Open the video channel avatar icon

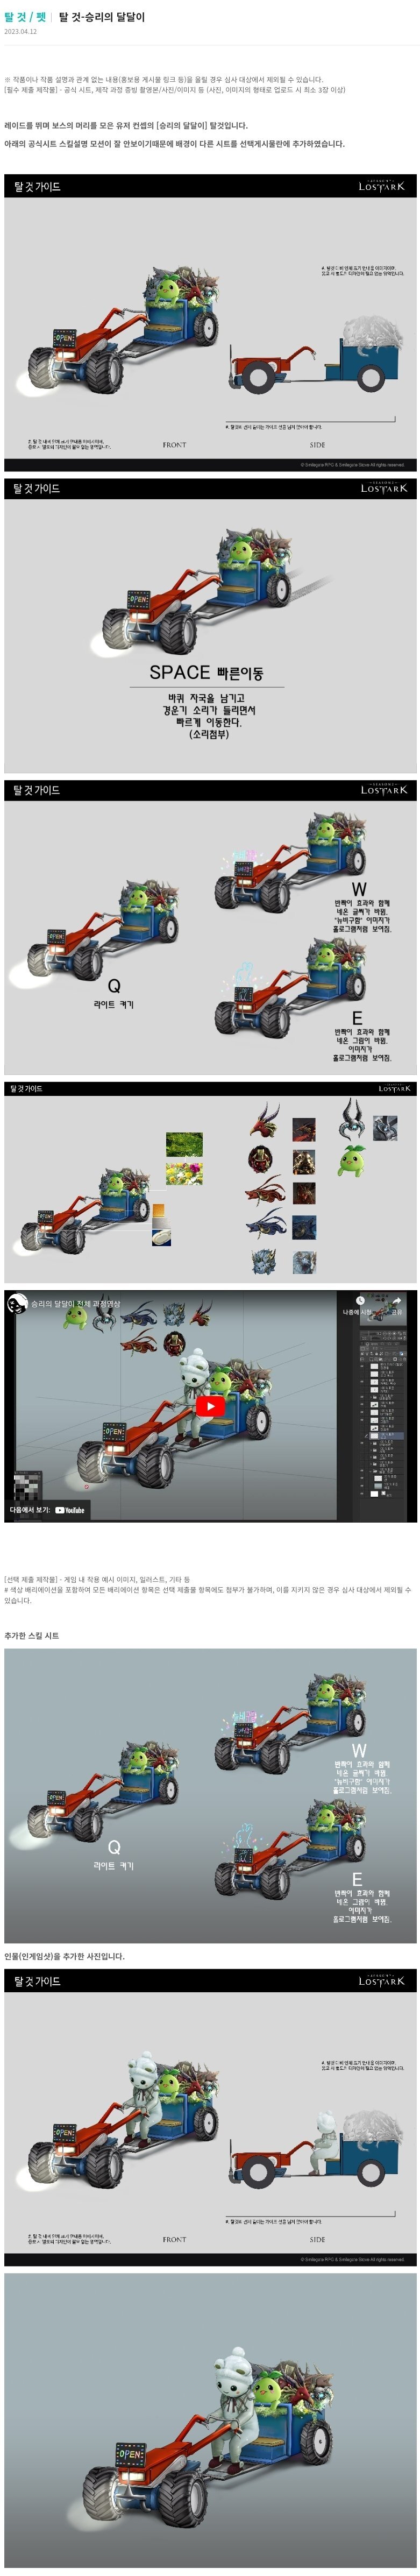click(17, 1304)
